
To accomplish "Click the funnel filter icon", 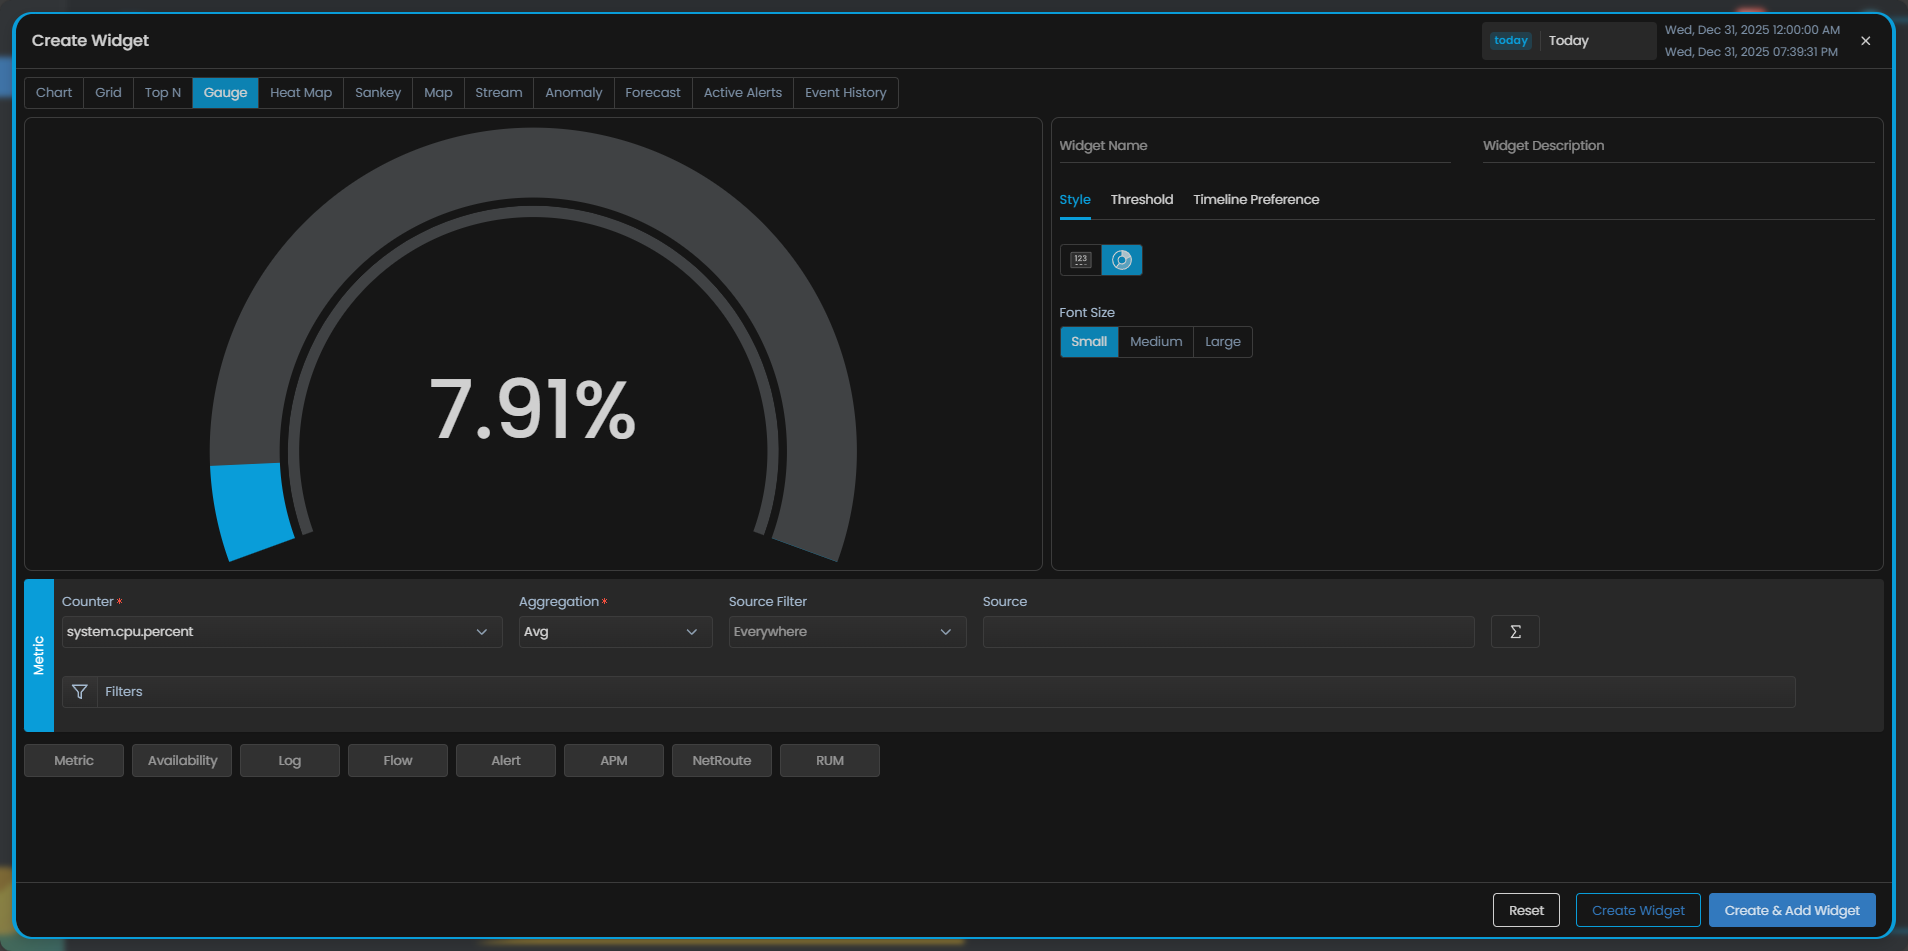I will (x=80, y=692).
